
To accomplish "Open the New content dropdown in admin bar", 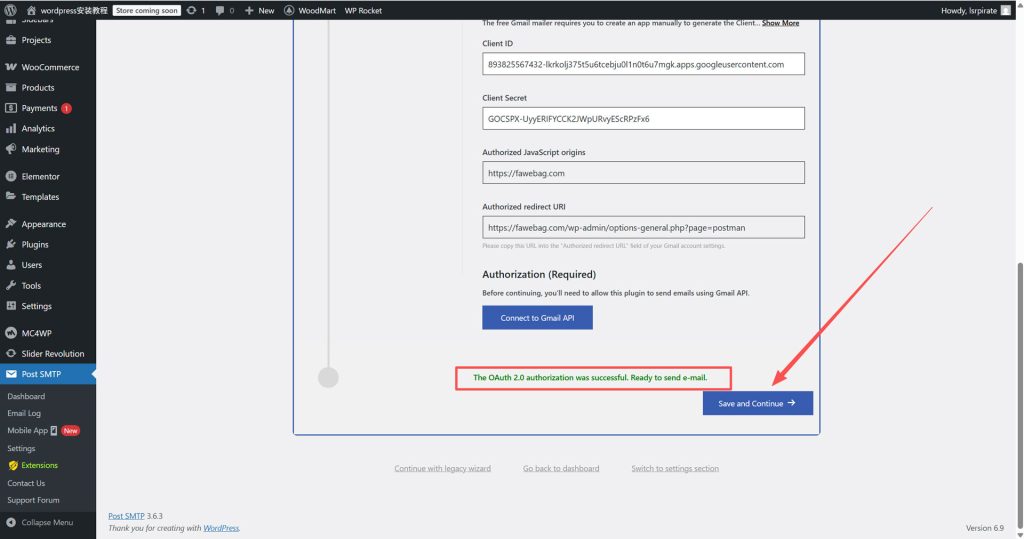I will [x=259, y=10].
